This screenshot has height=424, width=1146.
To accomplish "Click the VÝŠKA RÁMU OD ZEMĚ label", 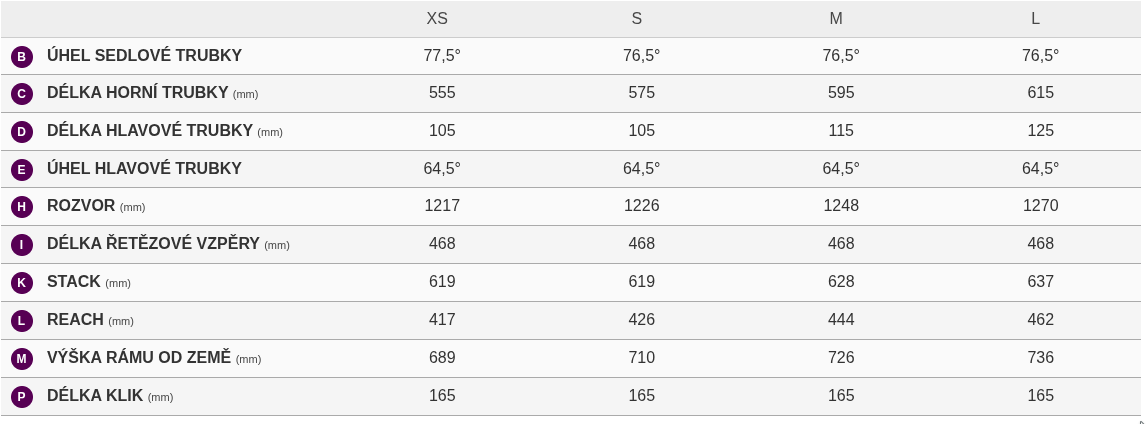I will click(x=139, y=358).
